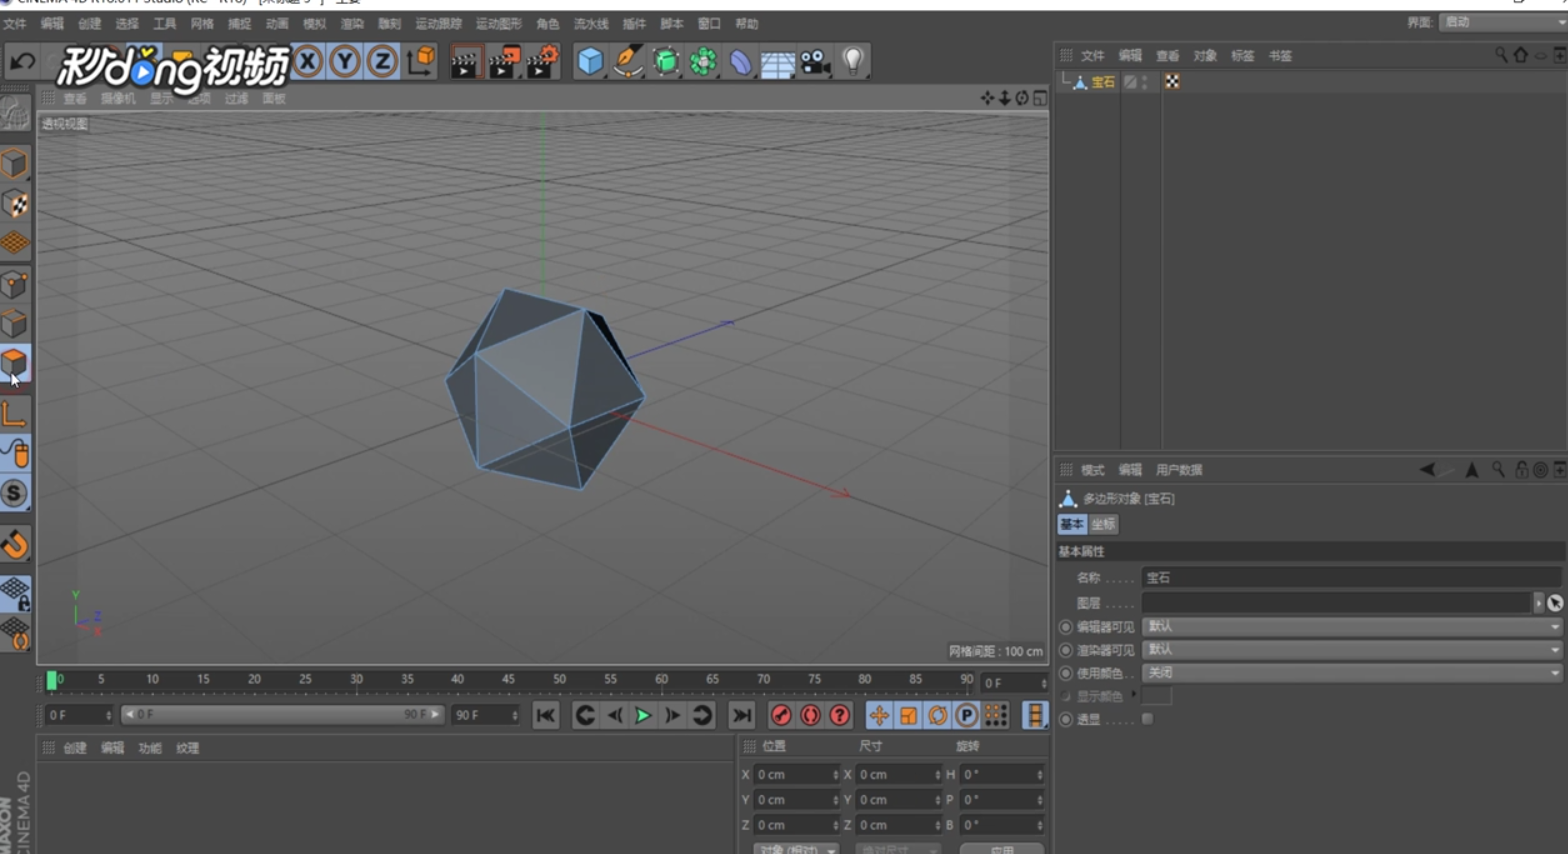Image resolution: width=1568 pixels, height=854 pixels.
Task: Toggle position keyframe recording icon
Action: [x=878, y=715]
